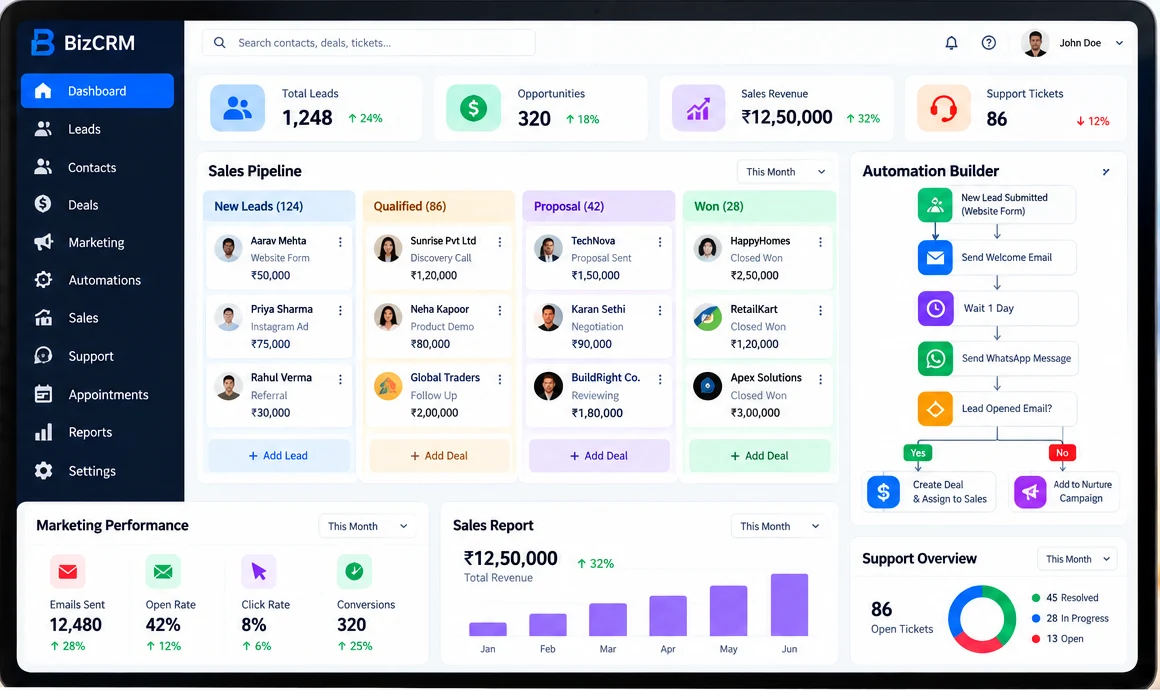
Task: Click the notification bell icon
Action: click(951, 43)
